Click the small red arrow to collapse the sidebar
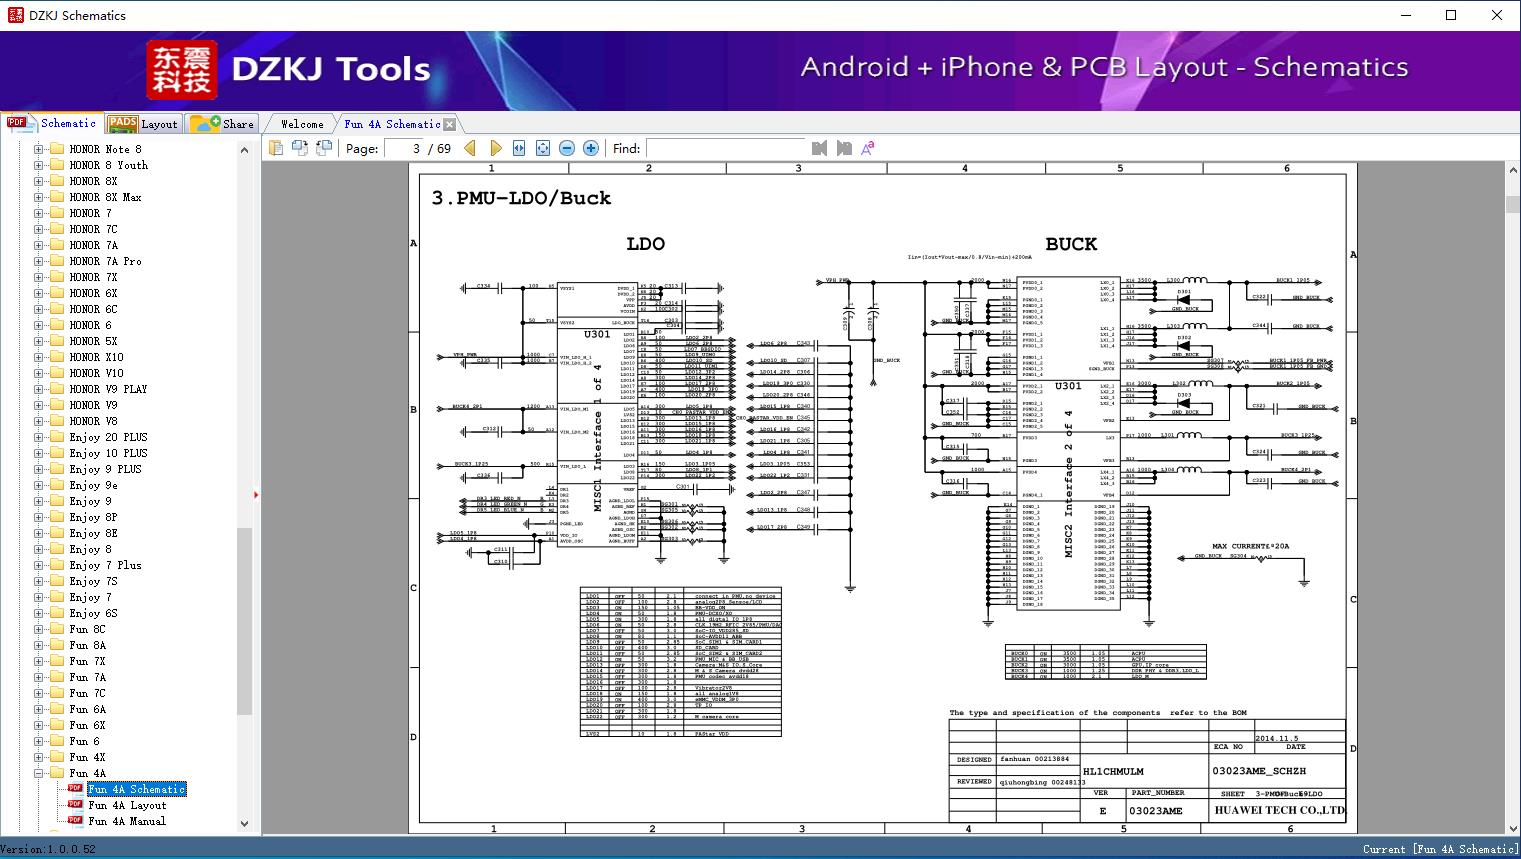 pyautogui.click(x=256, y=495)
